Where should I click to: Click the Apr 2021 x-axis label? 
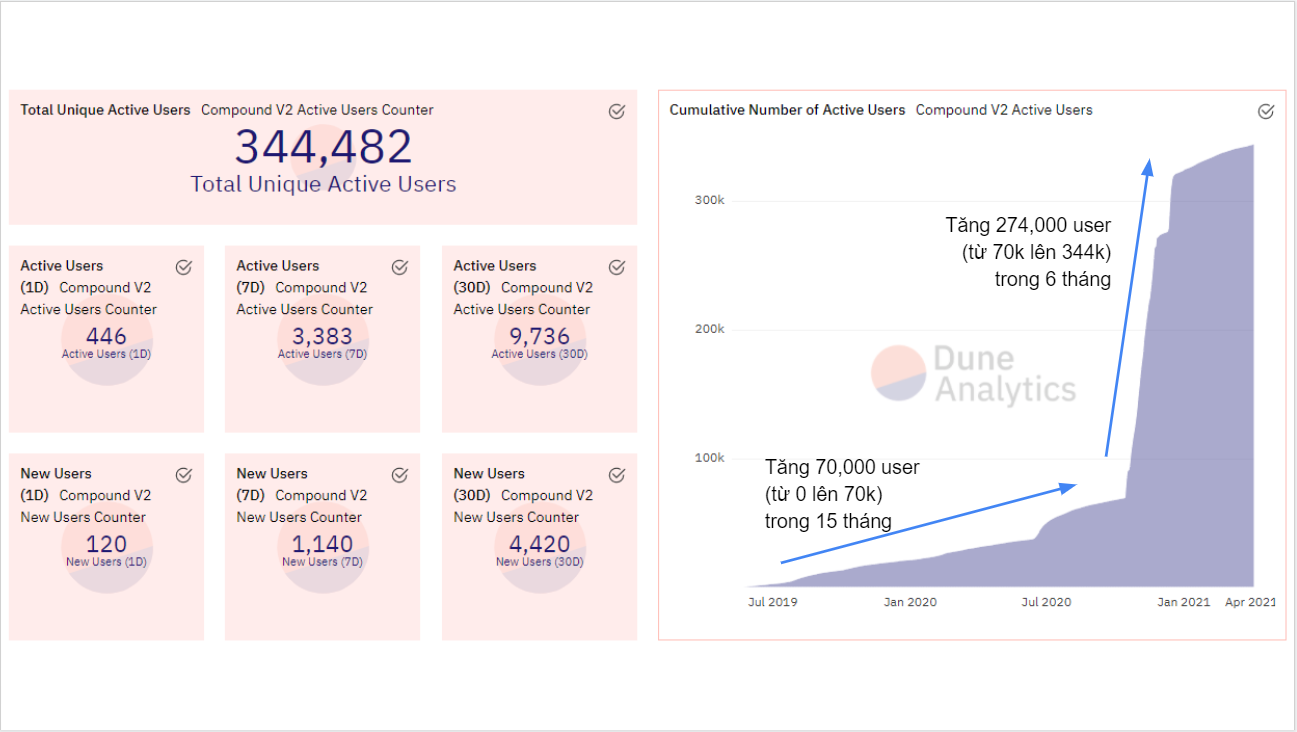pyautogui.click(x=1250, y=602)
